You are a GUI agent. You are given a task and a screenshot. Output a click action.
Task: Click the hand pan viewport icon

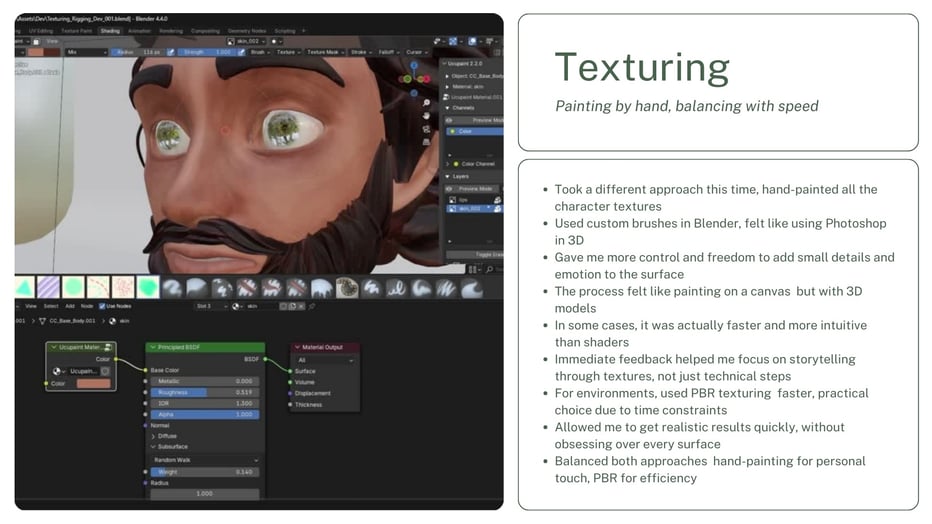pyautogui.click(x=426, y=116)
